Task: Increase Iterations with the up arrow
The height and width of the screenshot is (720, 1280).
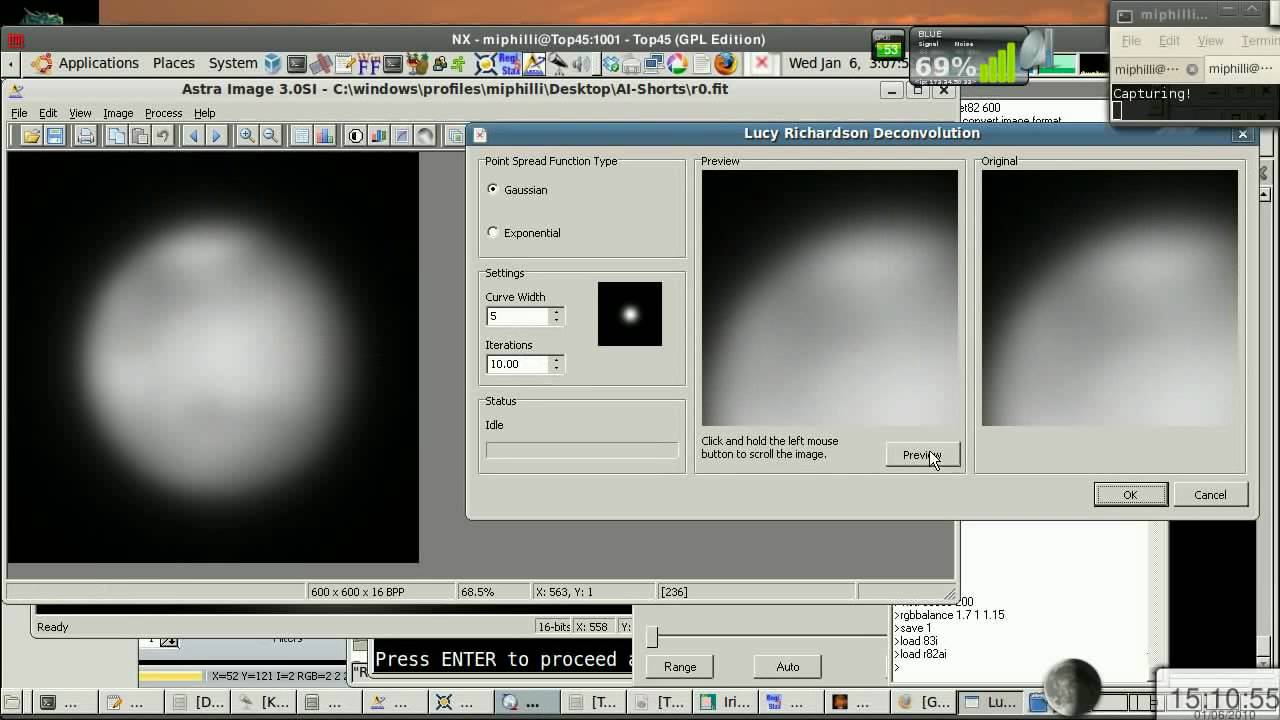Action: 557,359
